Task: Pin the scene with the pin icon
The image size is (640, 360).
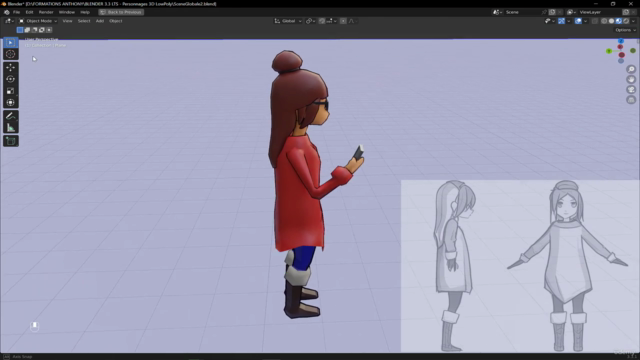Action: pos(544,12)
